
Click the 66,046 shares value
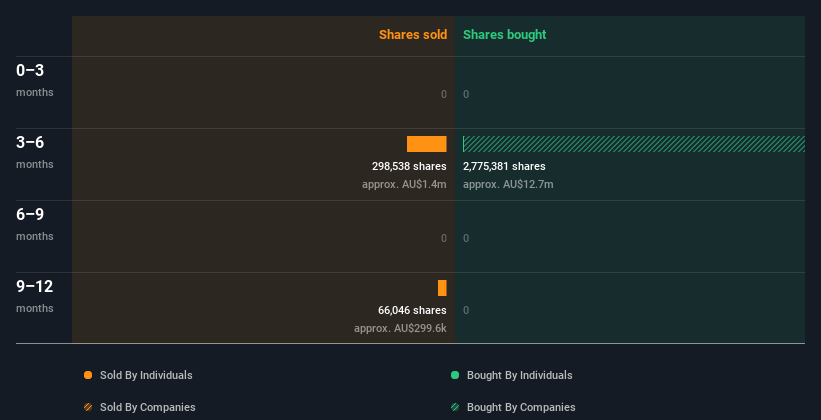[x=412, y=311]
